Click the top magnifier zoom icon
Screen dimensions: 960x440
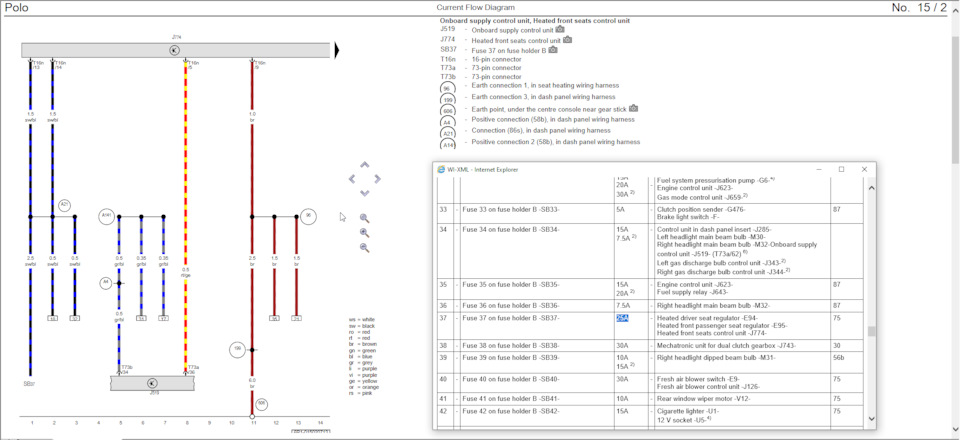tap(364, 218)
